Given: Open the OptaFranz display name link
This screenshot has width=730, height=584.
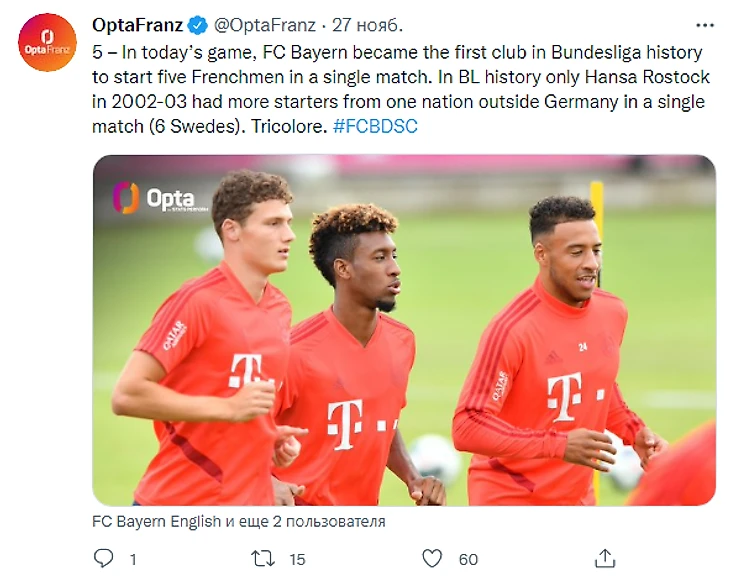Looking at the screenshot, I should (x=138, y=24).
